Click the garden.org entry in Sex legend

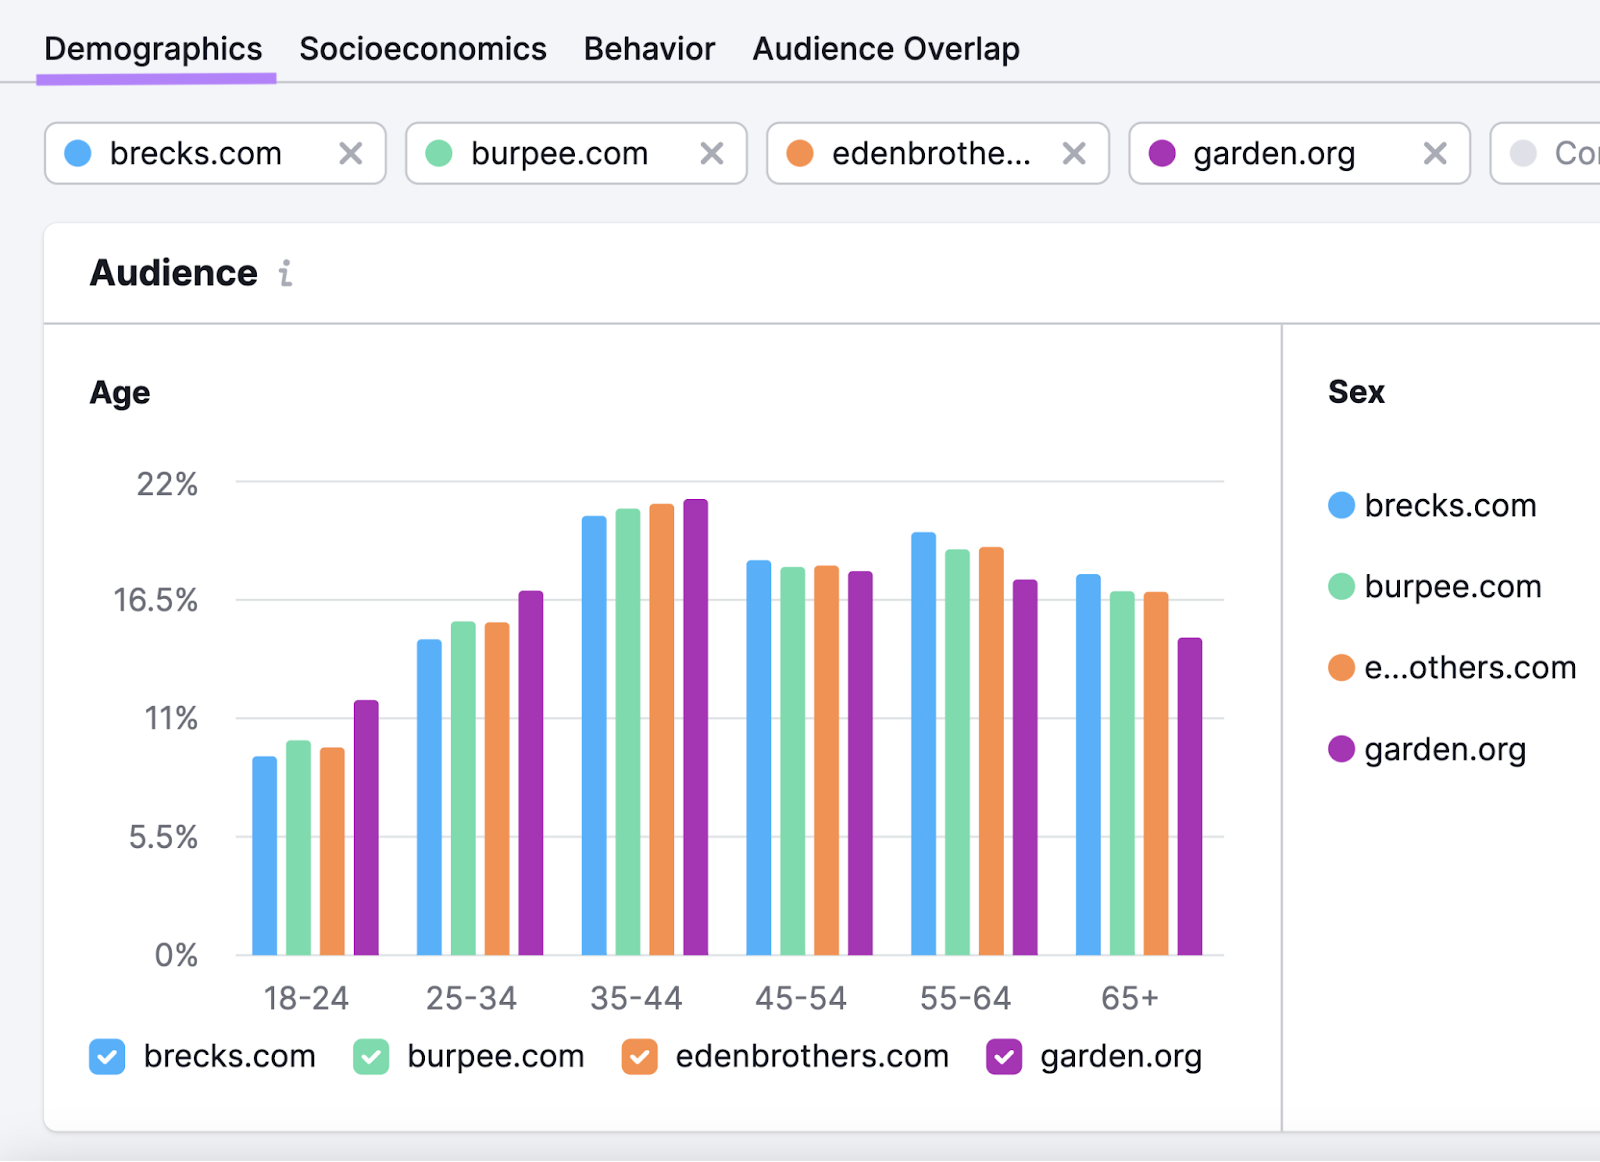[x=1443, y=749]
